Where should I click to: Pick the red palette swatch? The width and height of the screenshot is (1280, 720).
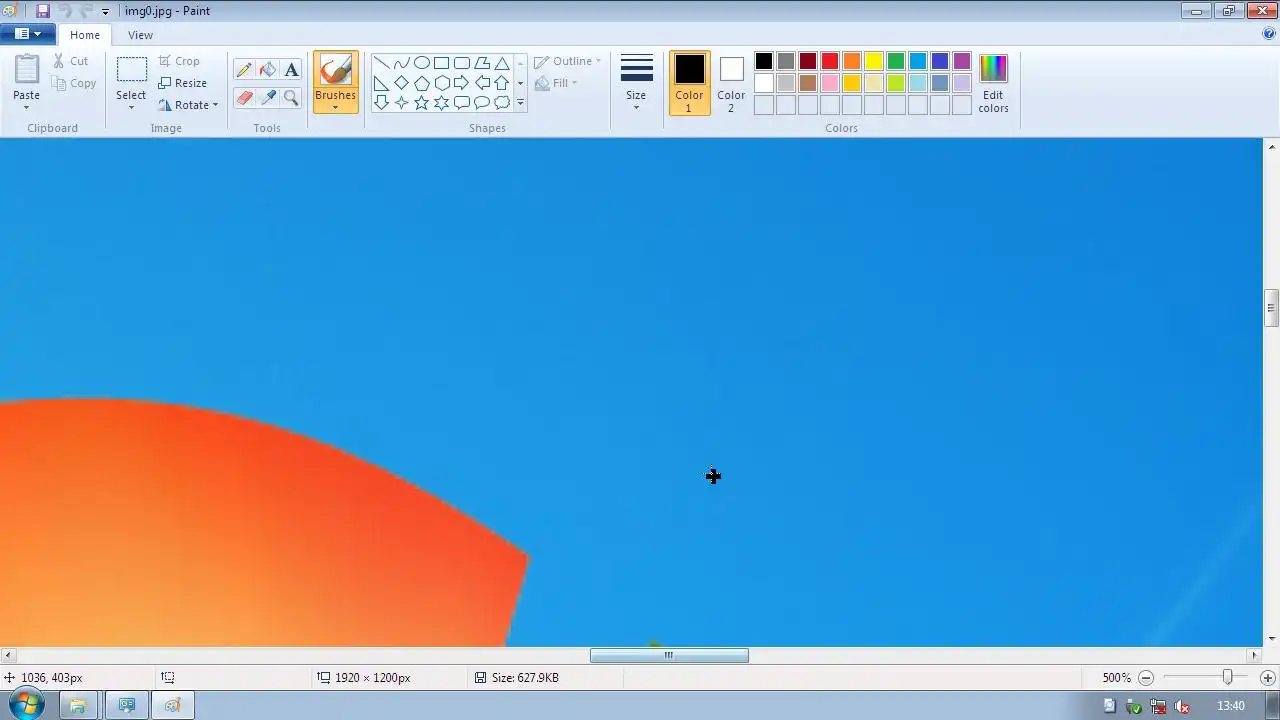pos(830,62)
